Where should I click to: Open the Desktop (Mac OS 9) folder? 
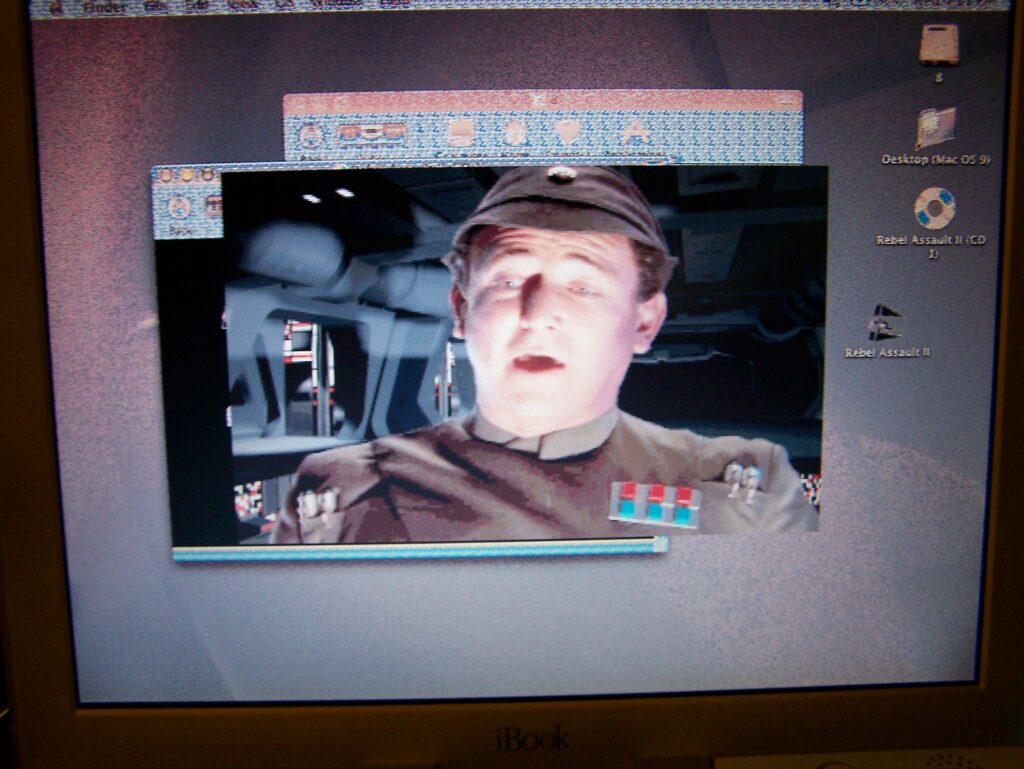tap(936, 129)
